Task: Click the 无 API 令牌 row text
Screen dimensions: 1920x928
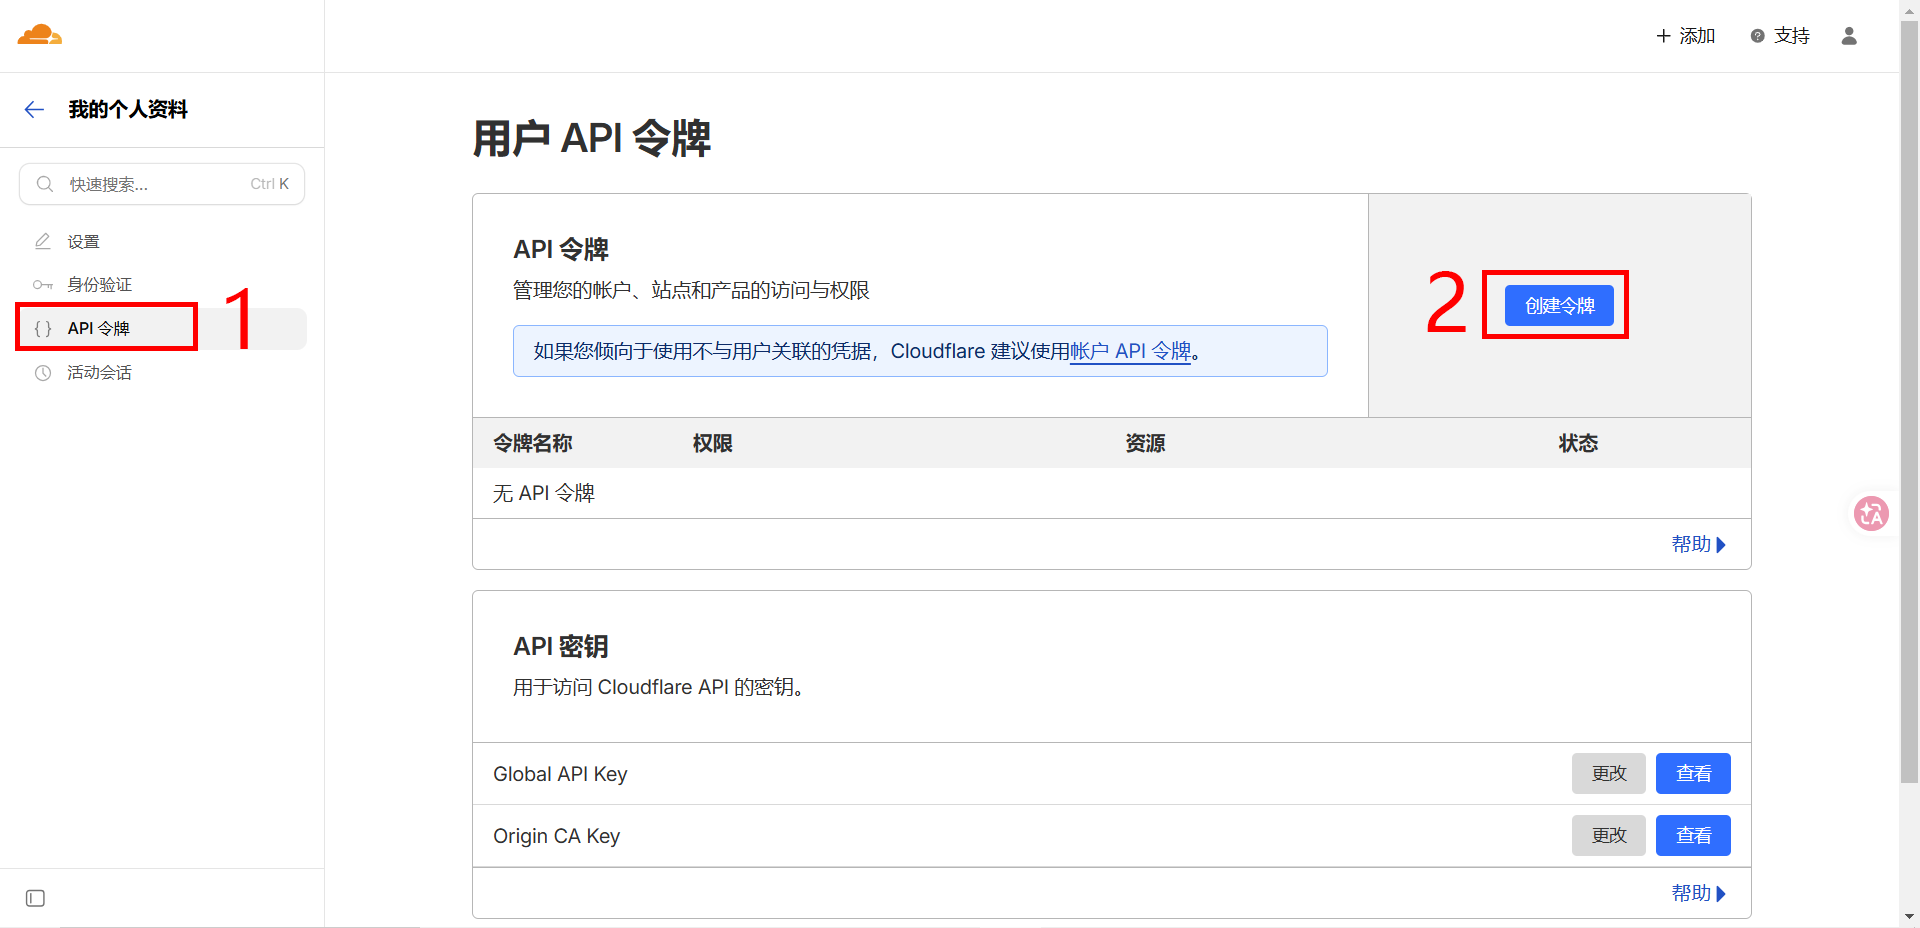Action: pyautogui.click(x=544, y=493)
